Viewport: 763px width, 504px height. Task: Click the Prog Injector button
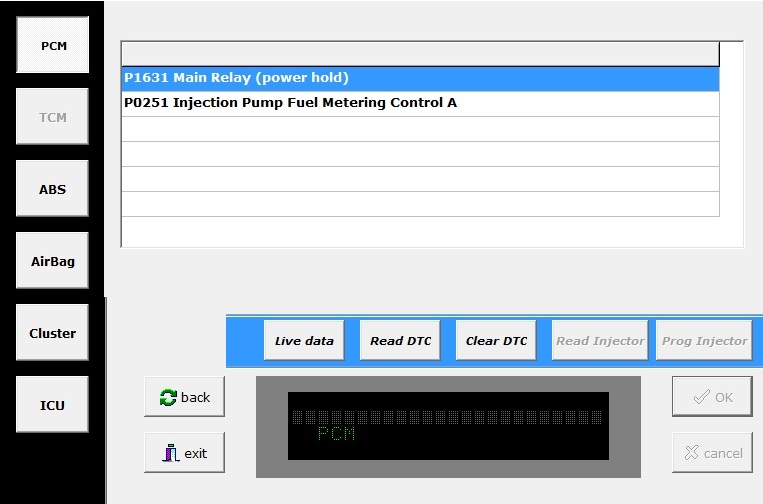704,341
